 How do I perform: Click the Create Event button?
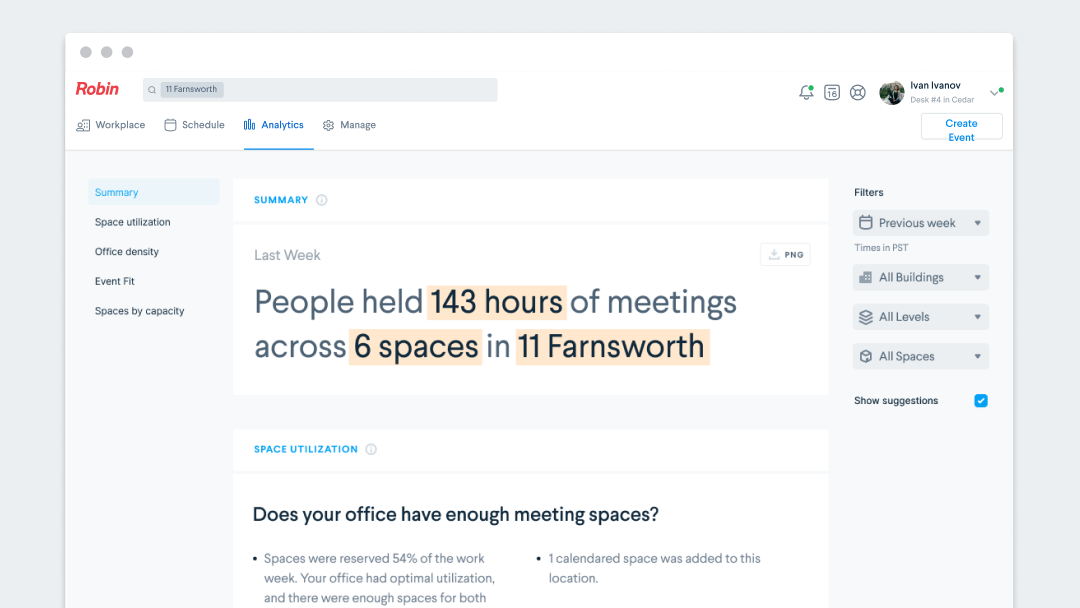point(962,127)
